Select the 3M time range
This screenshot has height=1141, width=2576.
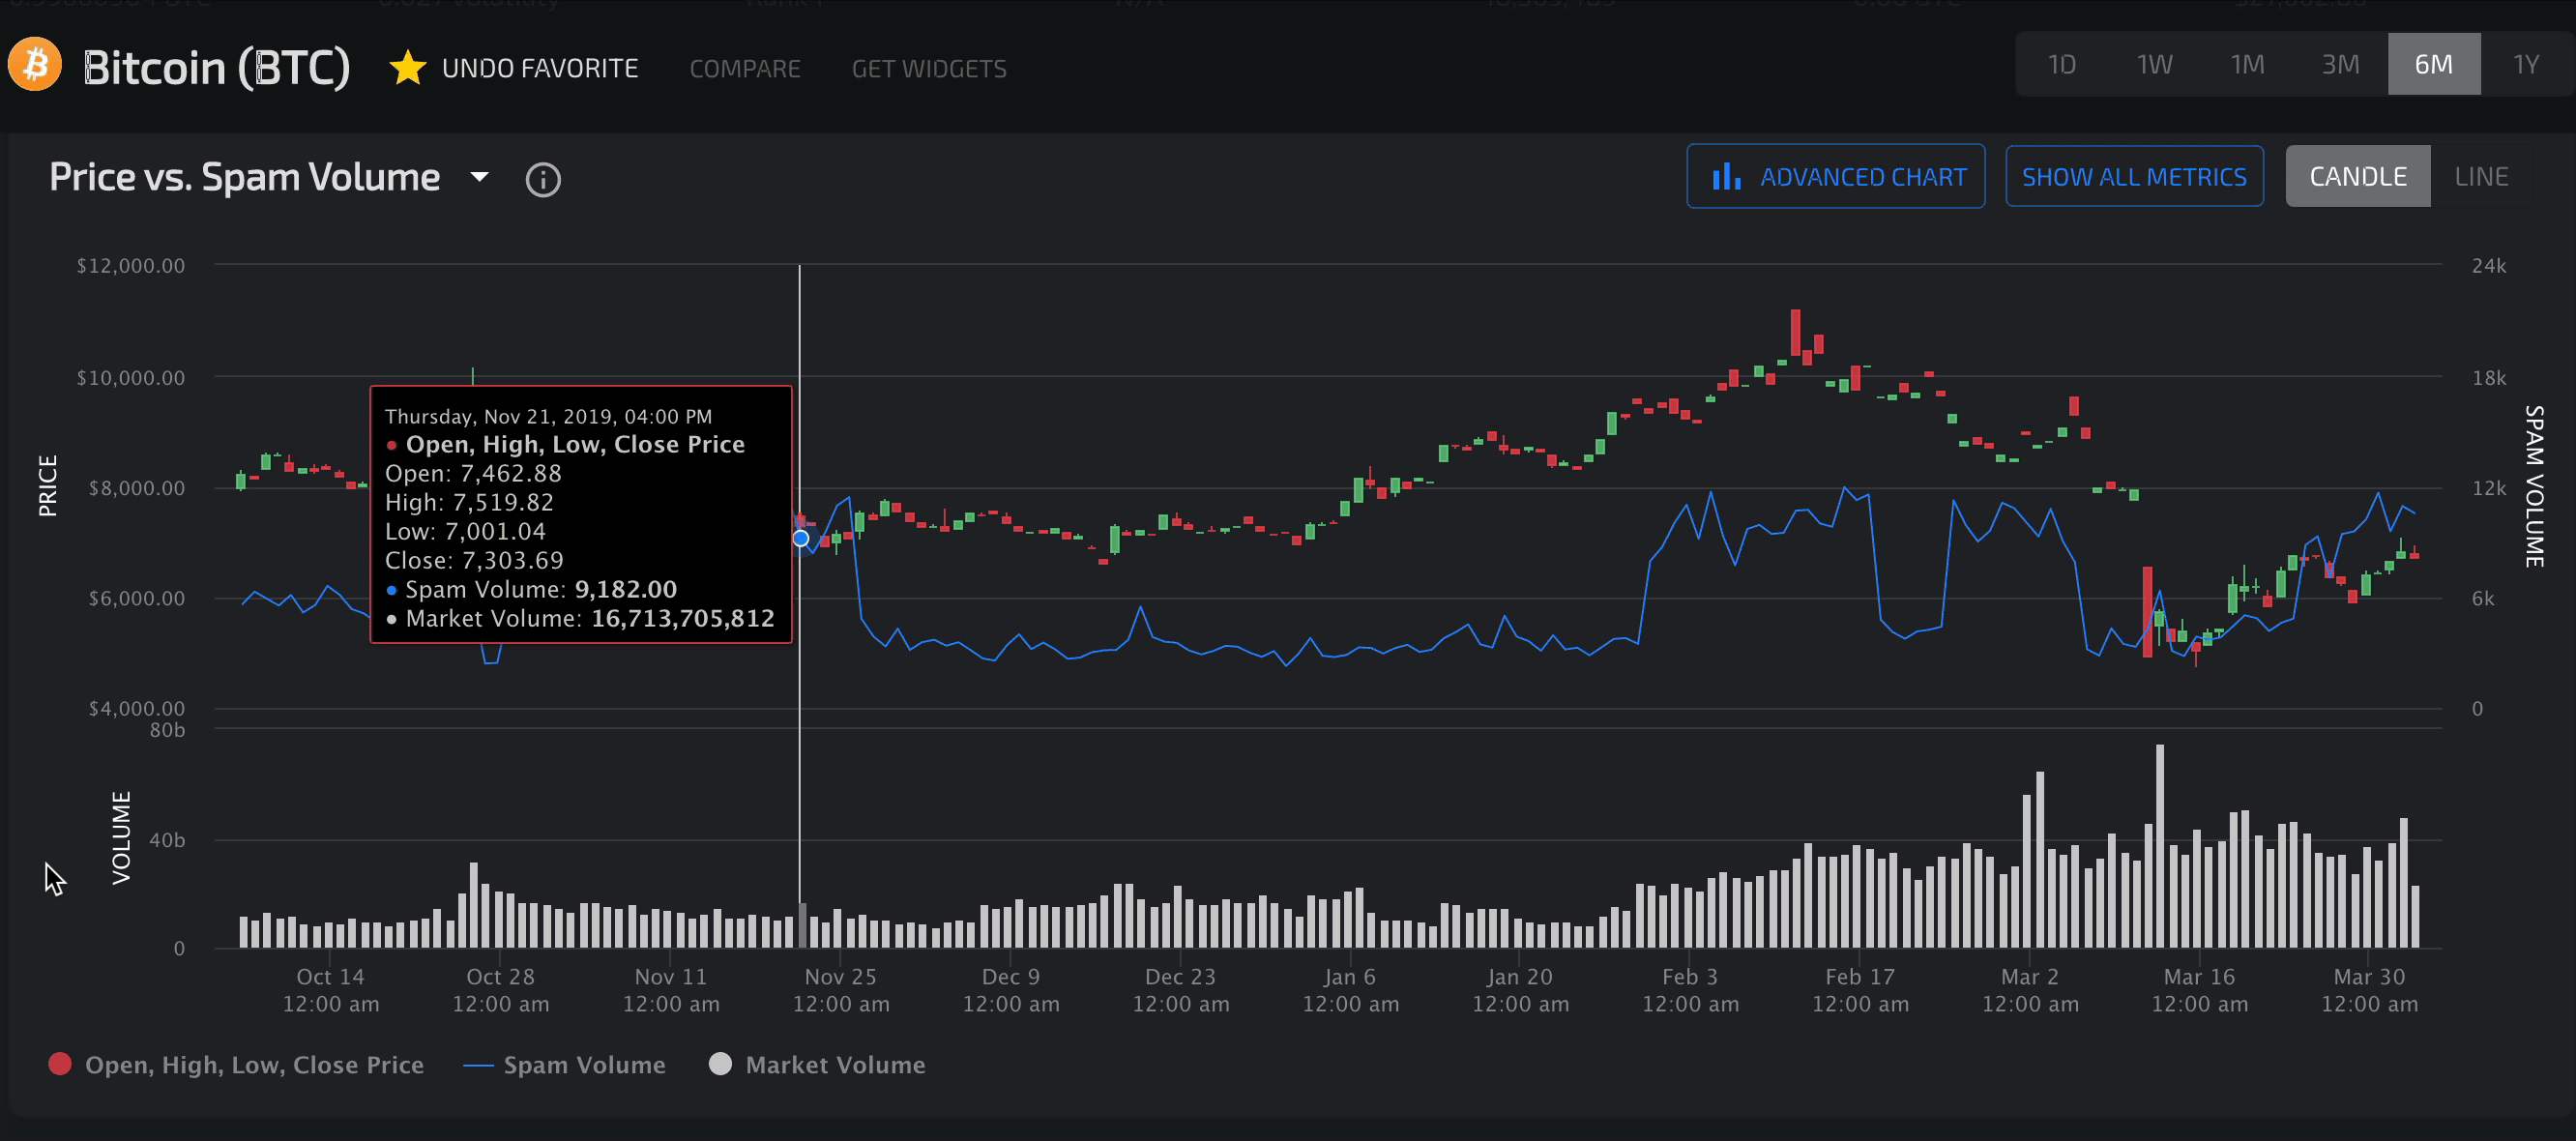2341,64
